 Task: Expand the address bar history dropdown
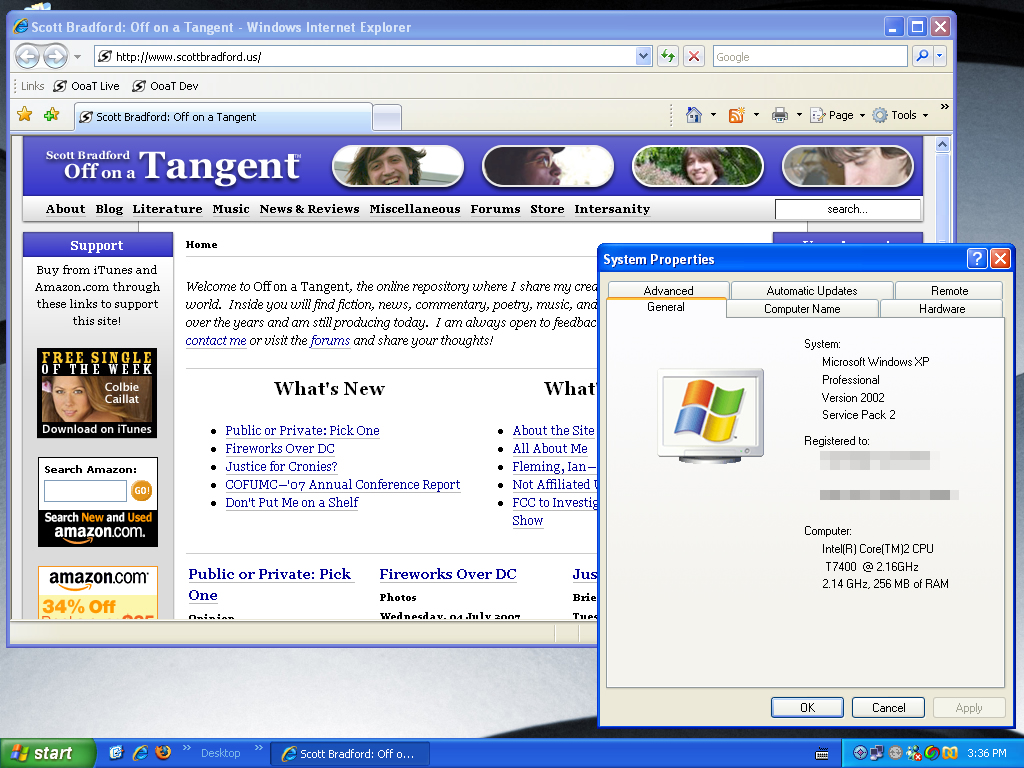click(643, 57)
